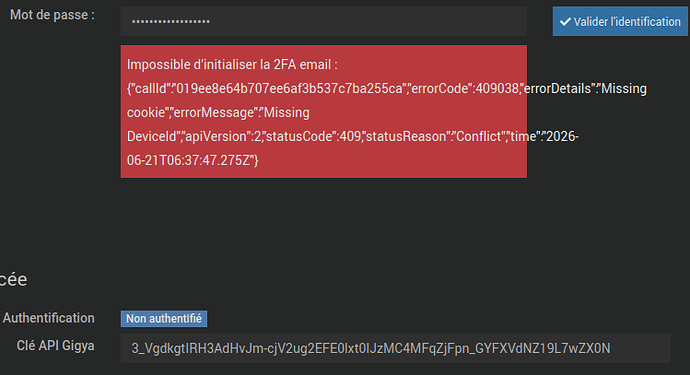This screenshot has width=690, height=375.
Task: Click the errorCode 409038 text
Action: (464, 88)
